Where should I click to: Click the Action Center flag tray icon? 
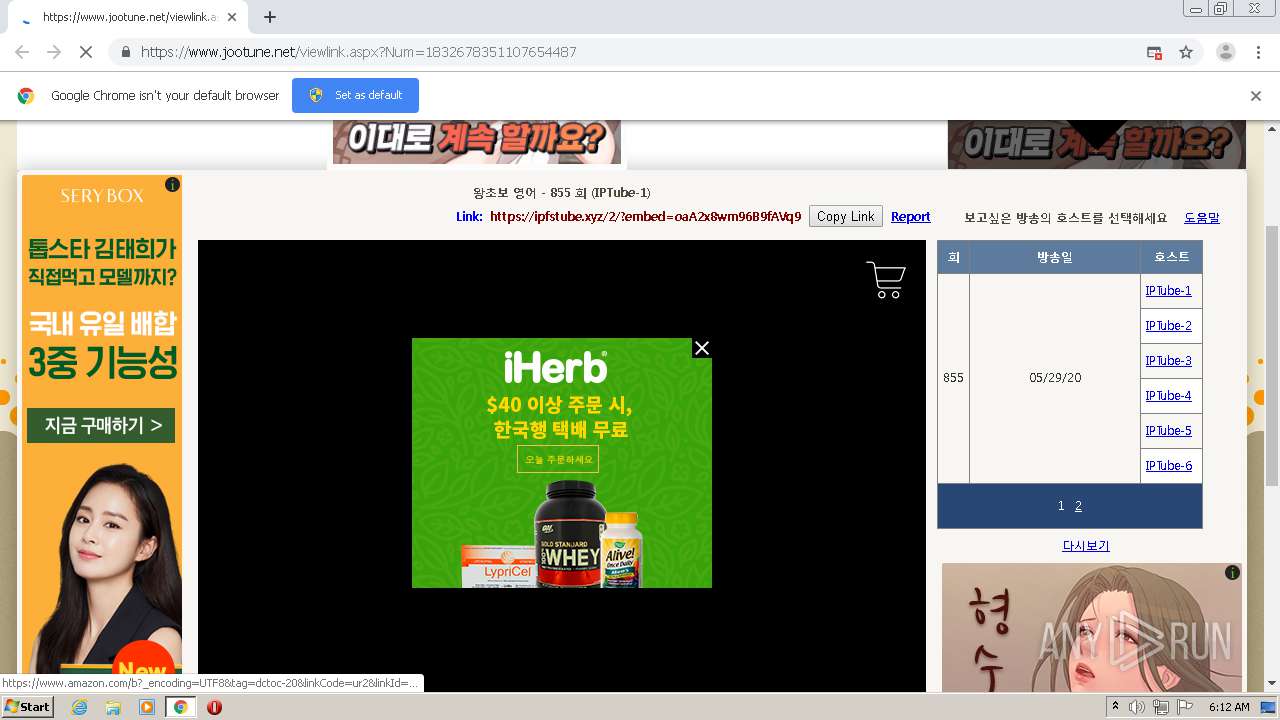coord(1184,707)
